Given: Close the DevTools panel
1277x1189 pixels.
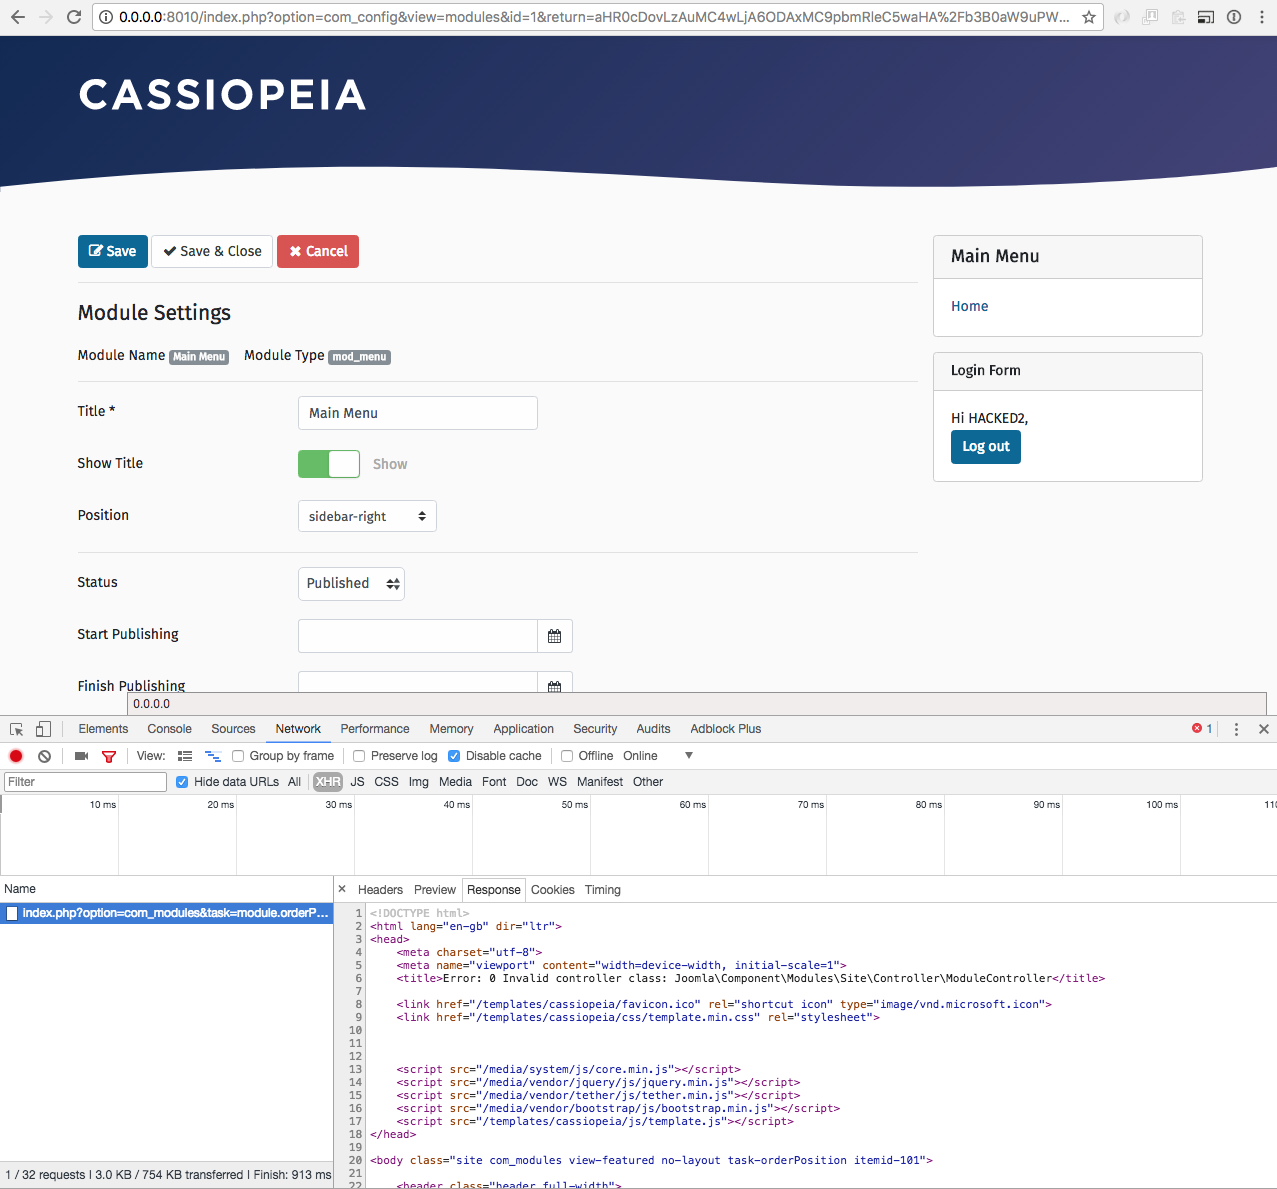Looking at the screenshot, I should pyautogui.click(x=1264, y=729).
